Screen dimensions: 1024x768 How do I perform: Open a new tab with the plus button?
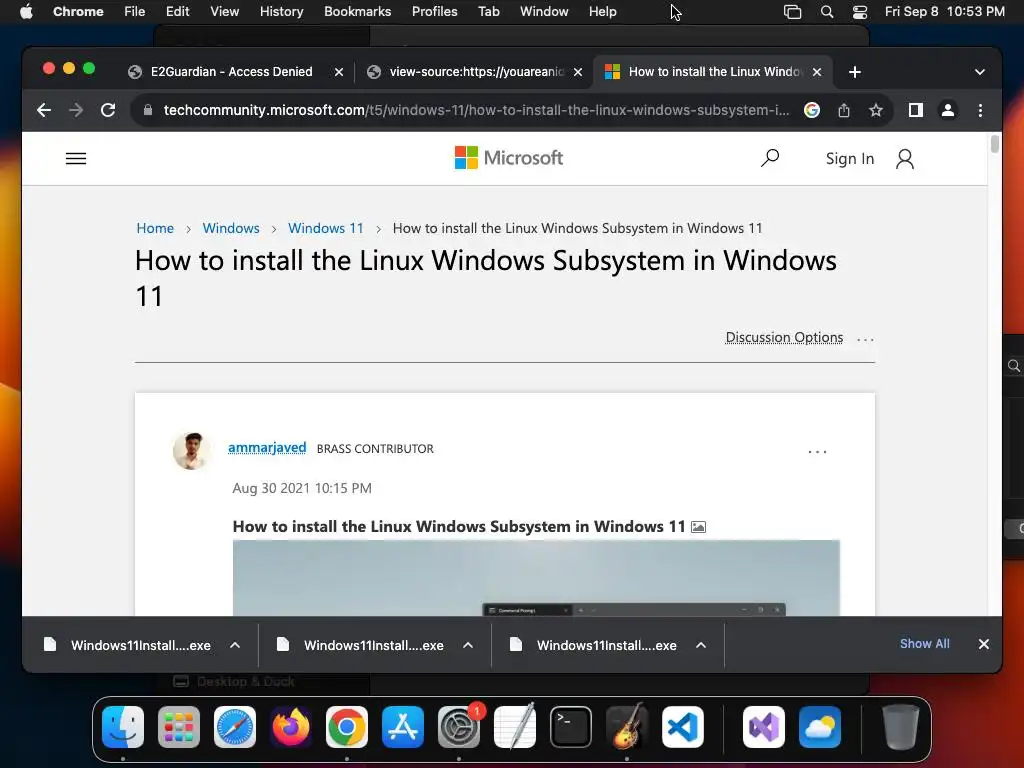coord(855,72)
